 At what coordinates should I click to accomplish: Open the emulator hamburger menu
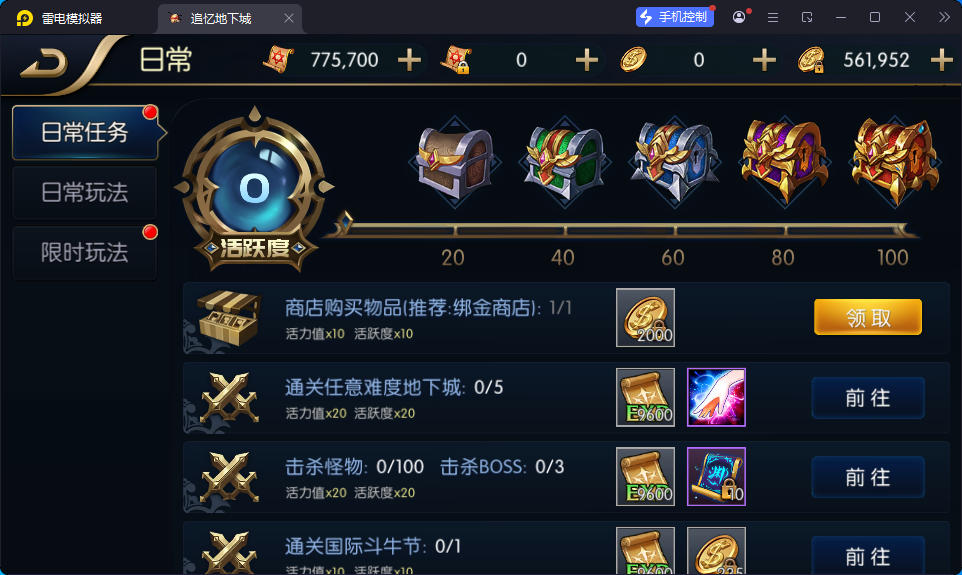coord(773,18)
